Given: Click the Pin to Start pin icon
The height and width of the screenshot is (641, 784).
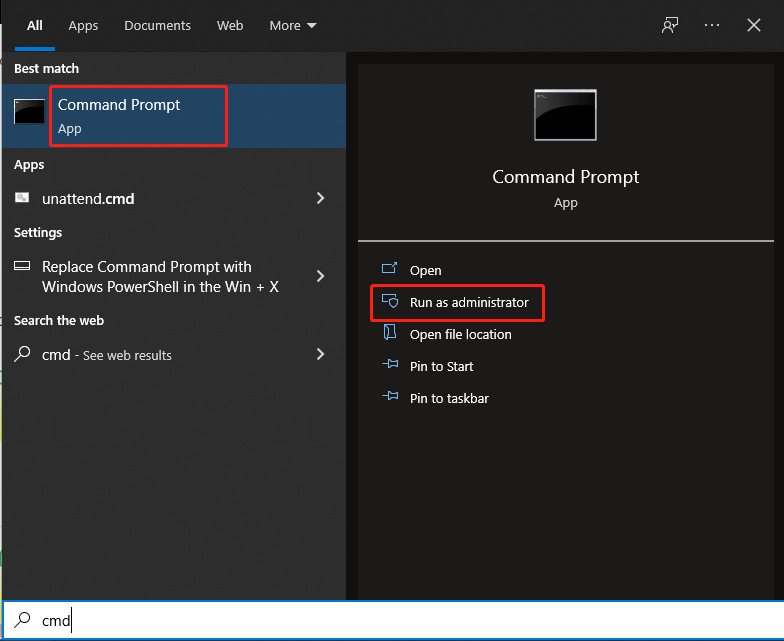Looking at the screenshot, I should click(x=390, y=364).
